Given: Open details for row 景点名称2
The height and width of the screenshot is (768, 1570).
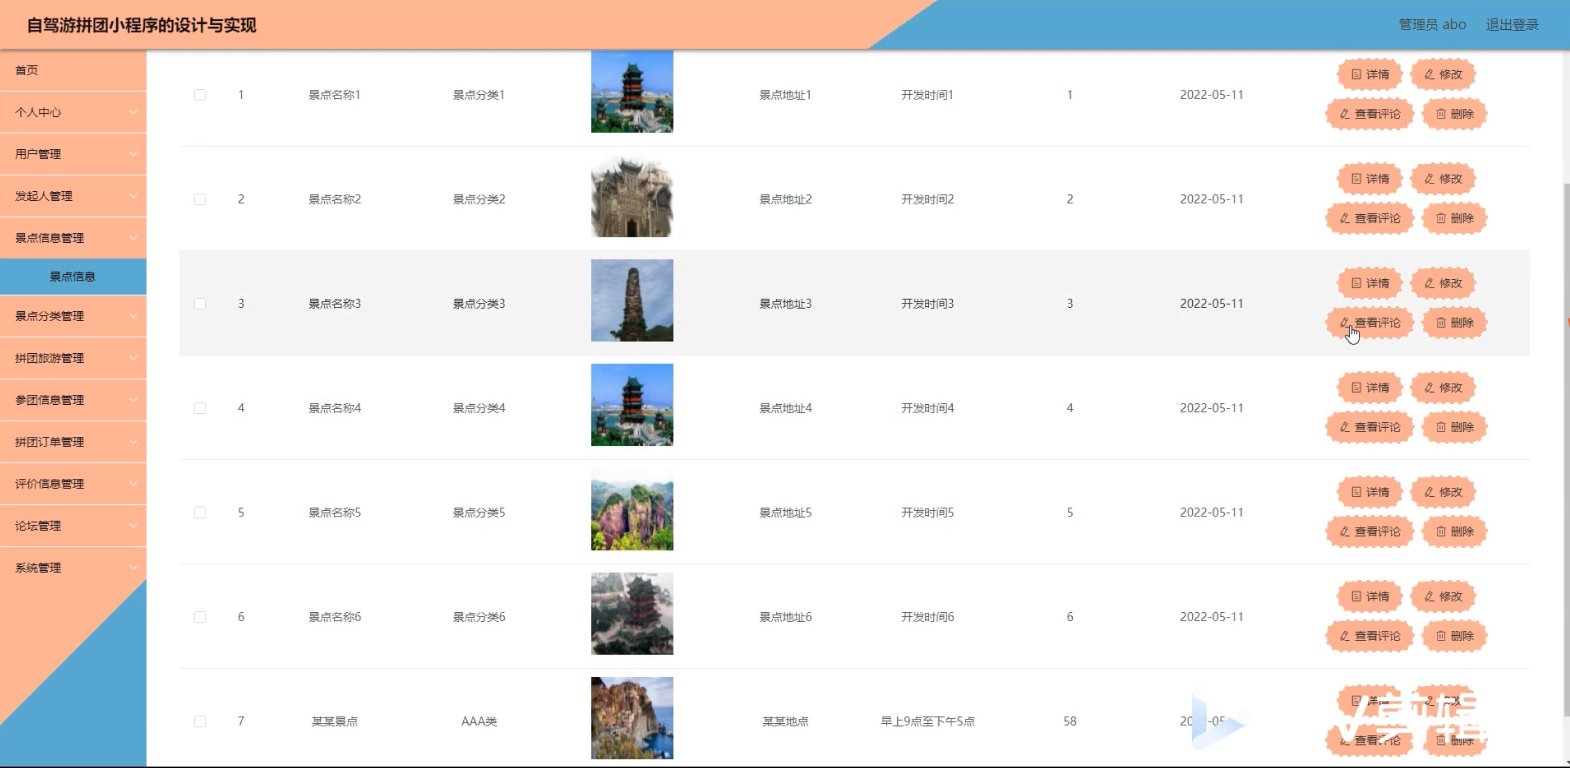Looking at the screenshot, I should [1370, 179].
